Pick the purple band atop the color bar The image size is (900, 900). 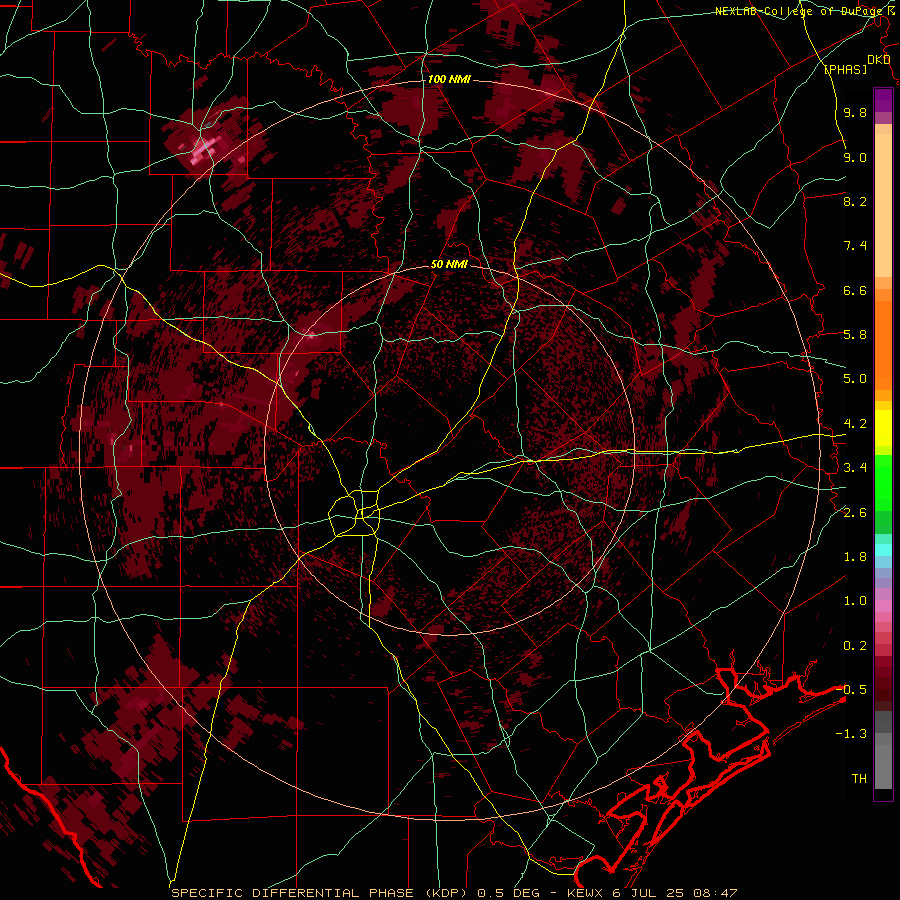[x=883, y=100]
